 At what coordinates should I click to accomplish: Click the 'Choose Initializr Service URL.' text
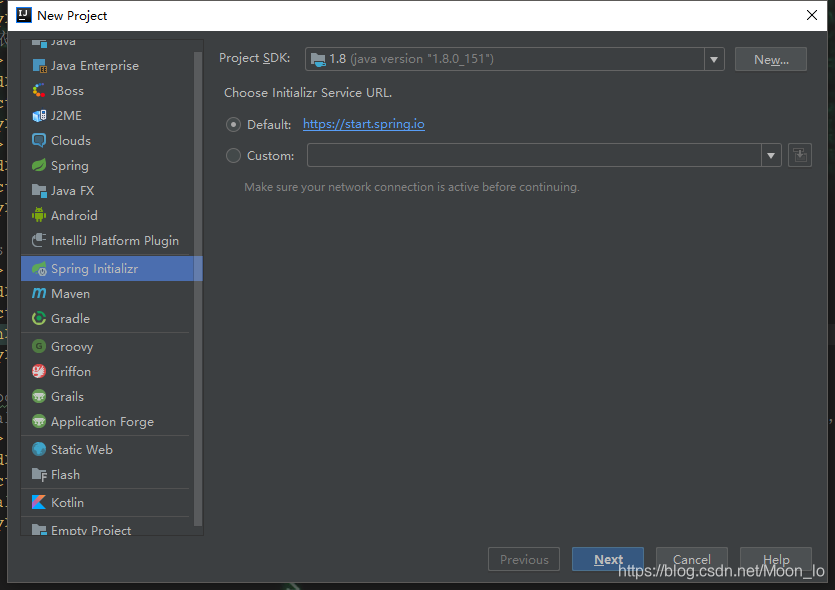[308, 93]
